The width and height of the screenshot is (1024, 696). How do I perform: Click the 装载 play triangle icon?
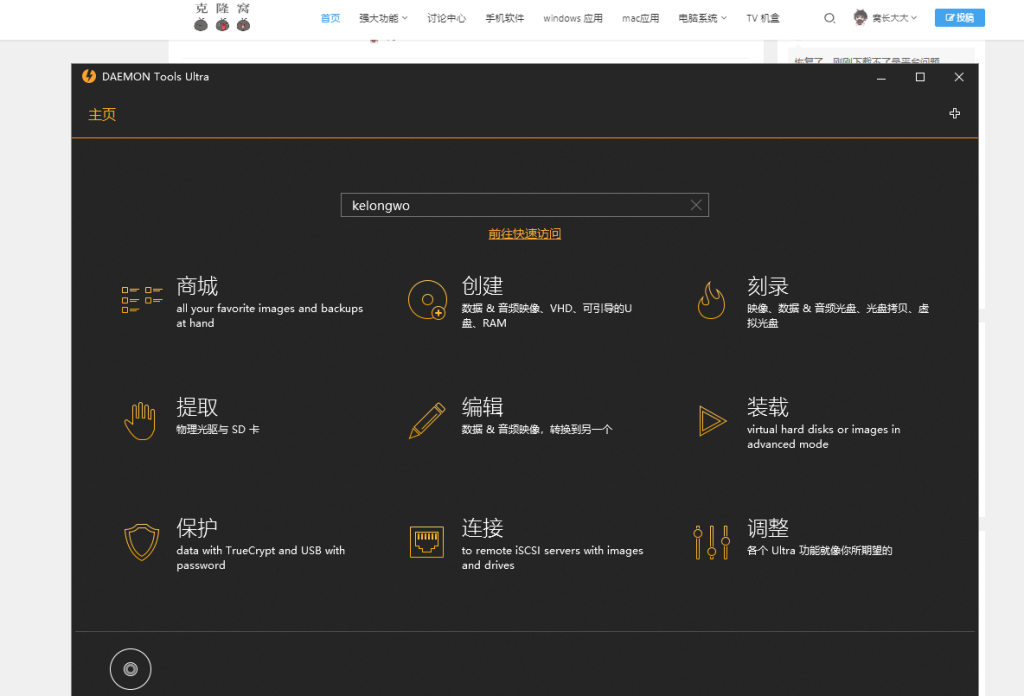712,420
